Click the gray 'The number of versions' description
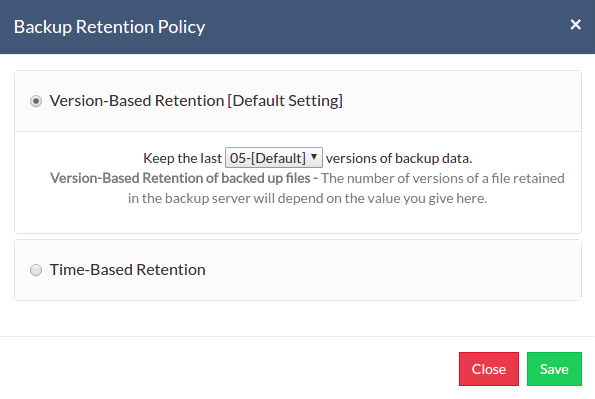The width and height of the screenshot is (595, 399). 443,178
